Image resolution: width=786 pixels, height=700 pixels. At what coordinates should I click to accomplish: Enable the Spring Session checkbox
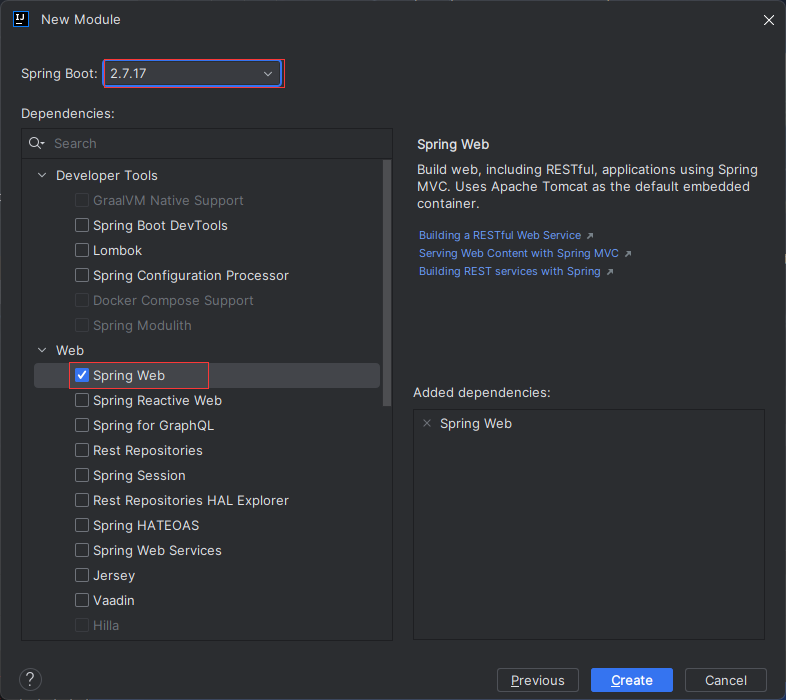[82, 475]
